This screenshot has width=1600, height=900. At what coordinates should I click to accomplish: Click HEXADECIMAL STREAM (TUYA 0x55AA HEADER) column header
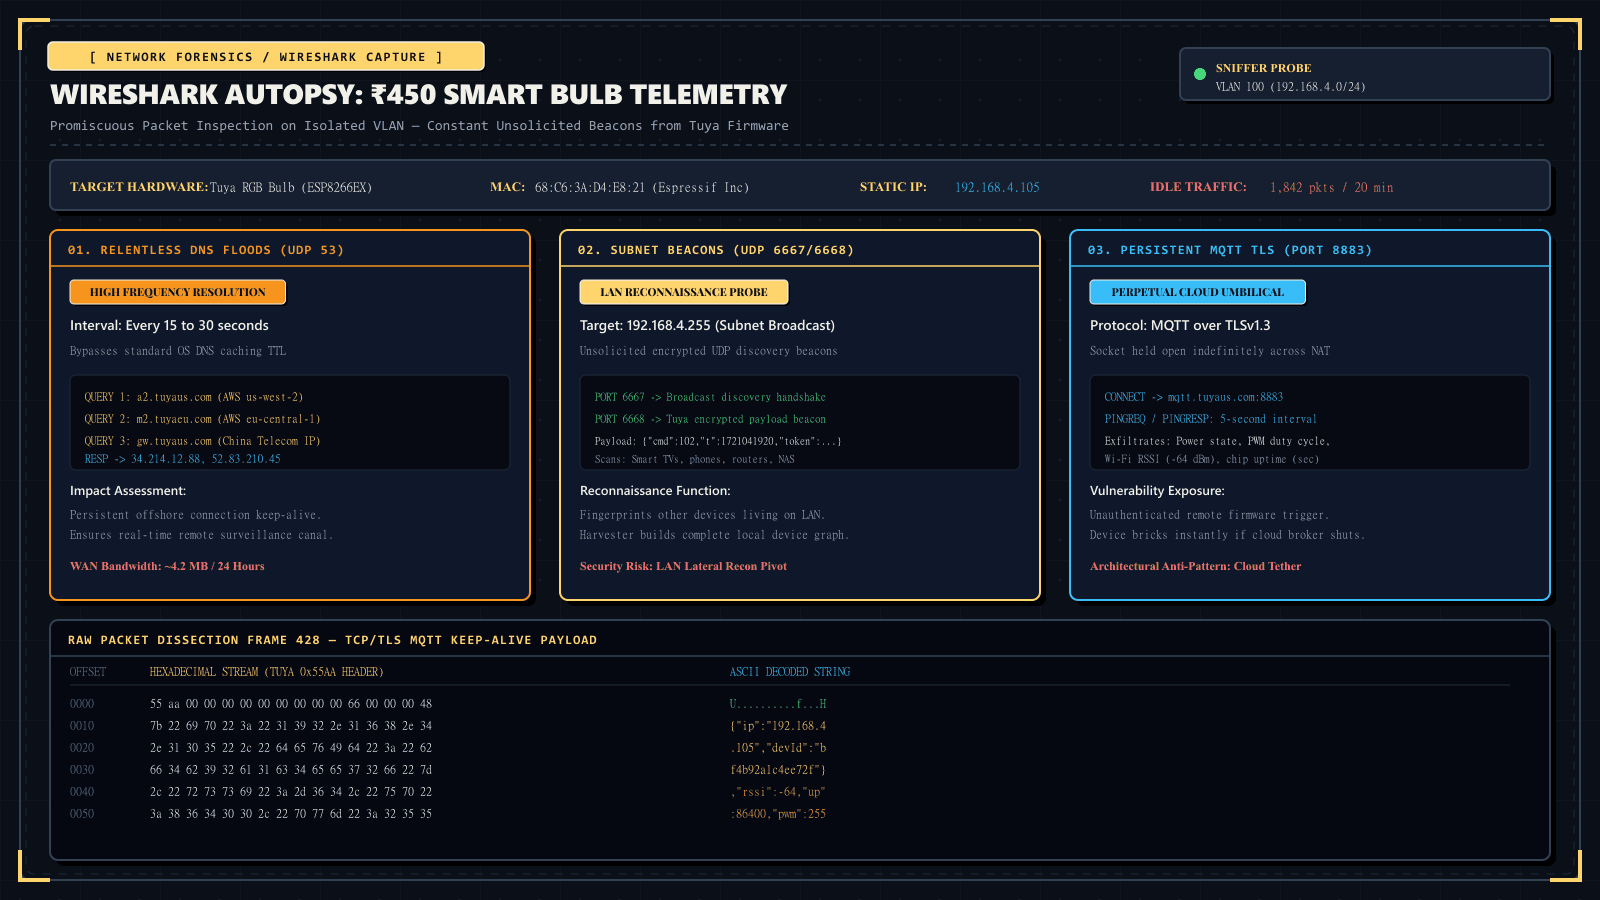(x=267, y=672)
